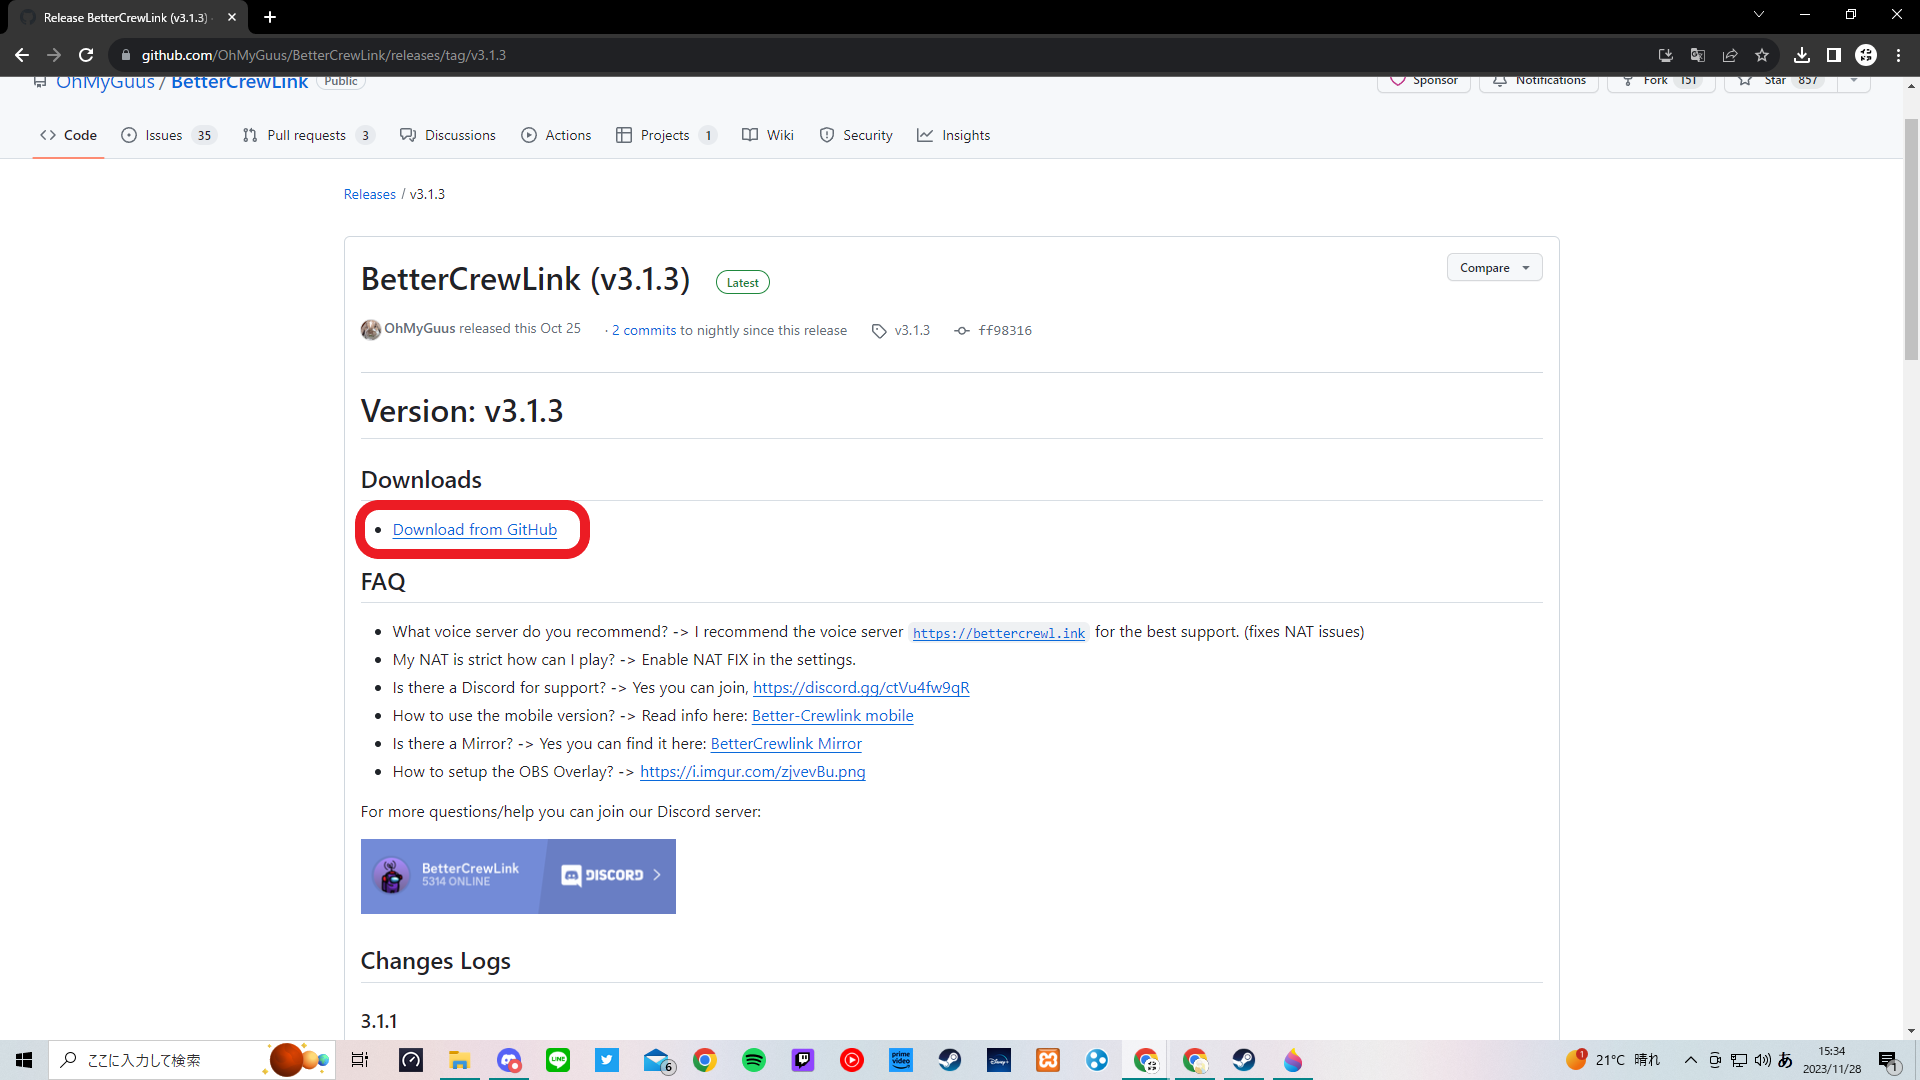Switch to Pull requests tab

coord(306,135)
